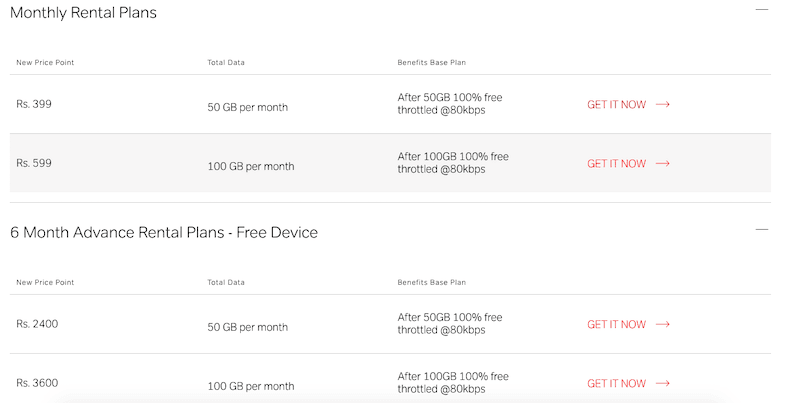The width and height of the screenshot is (800, 403).
Task: Click Total Data header in Monthly table
Action: pos(226,63)
